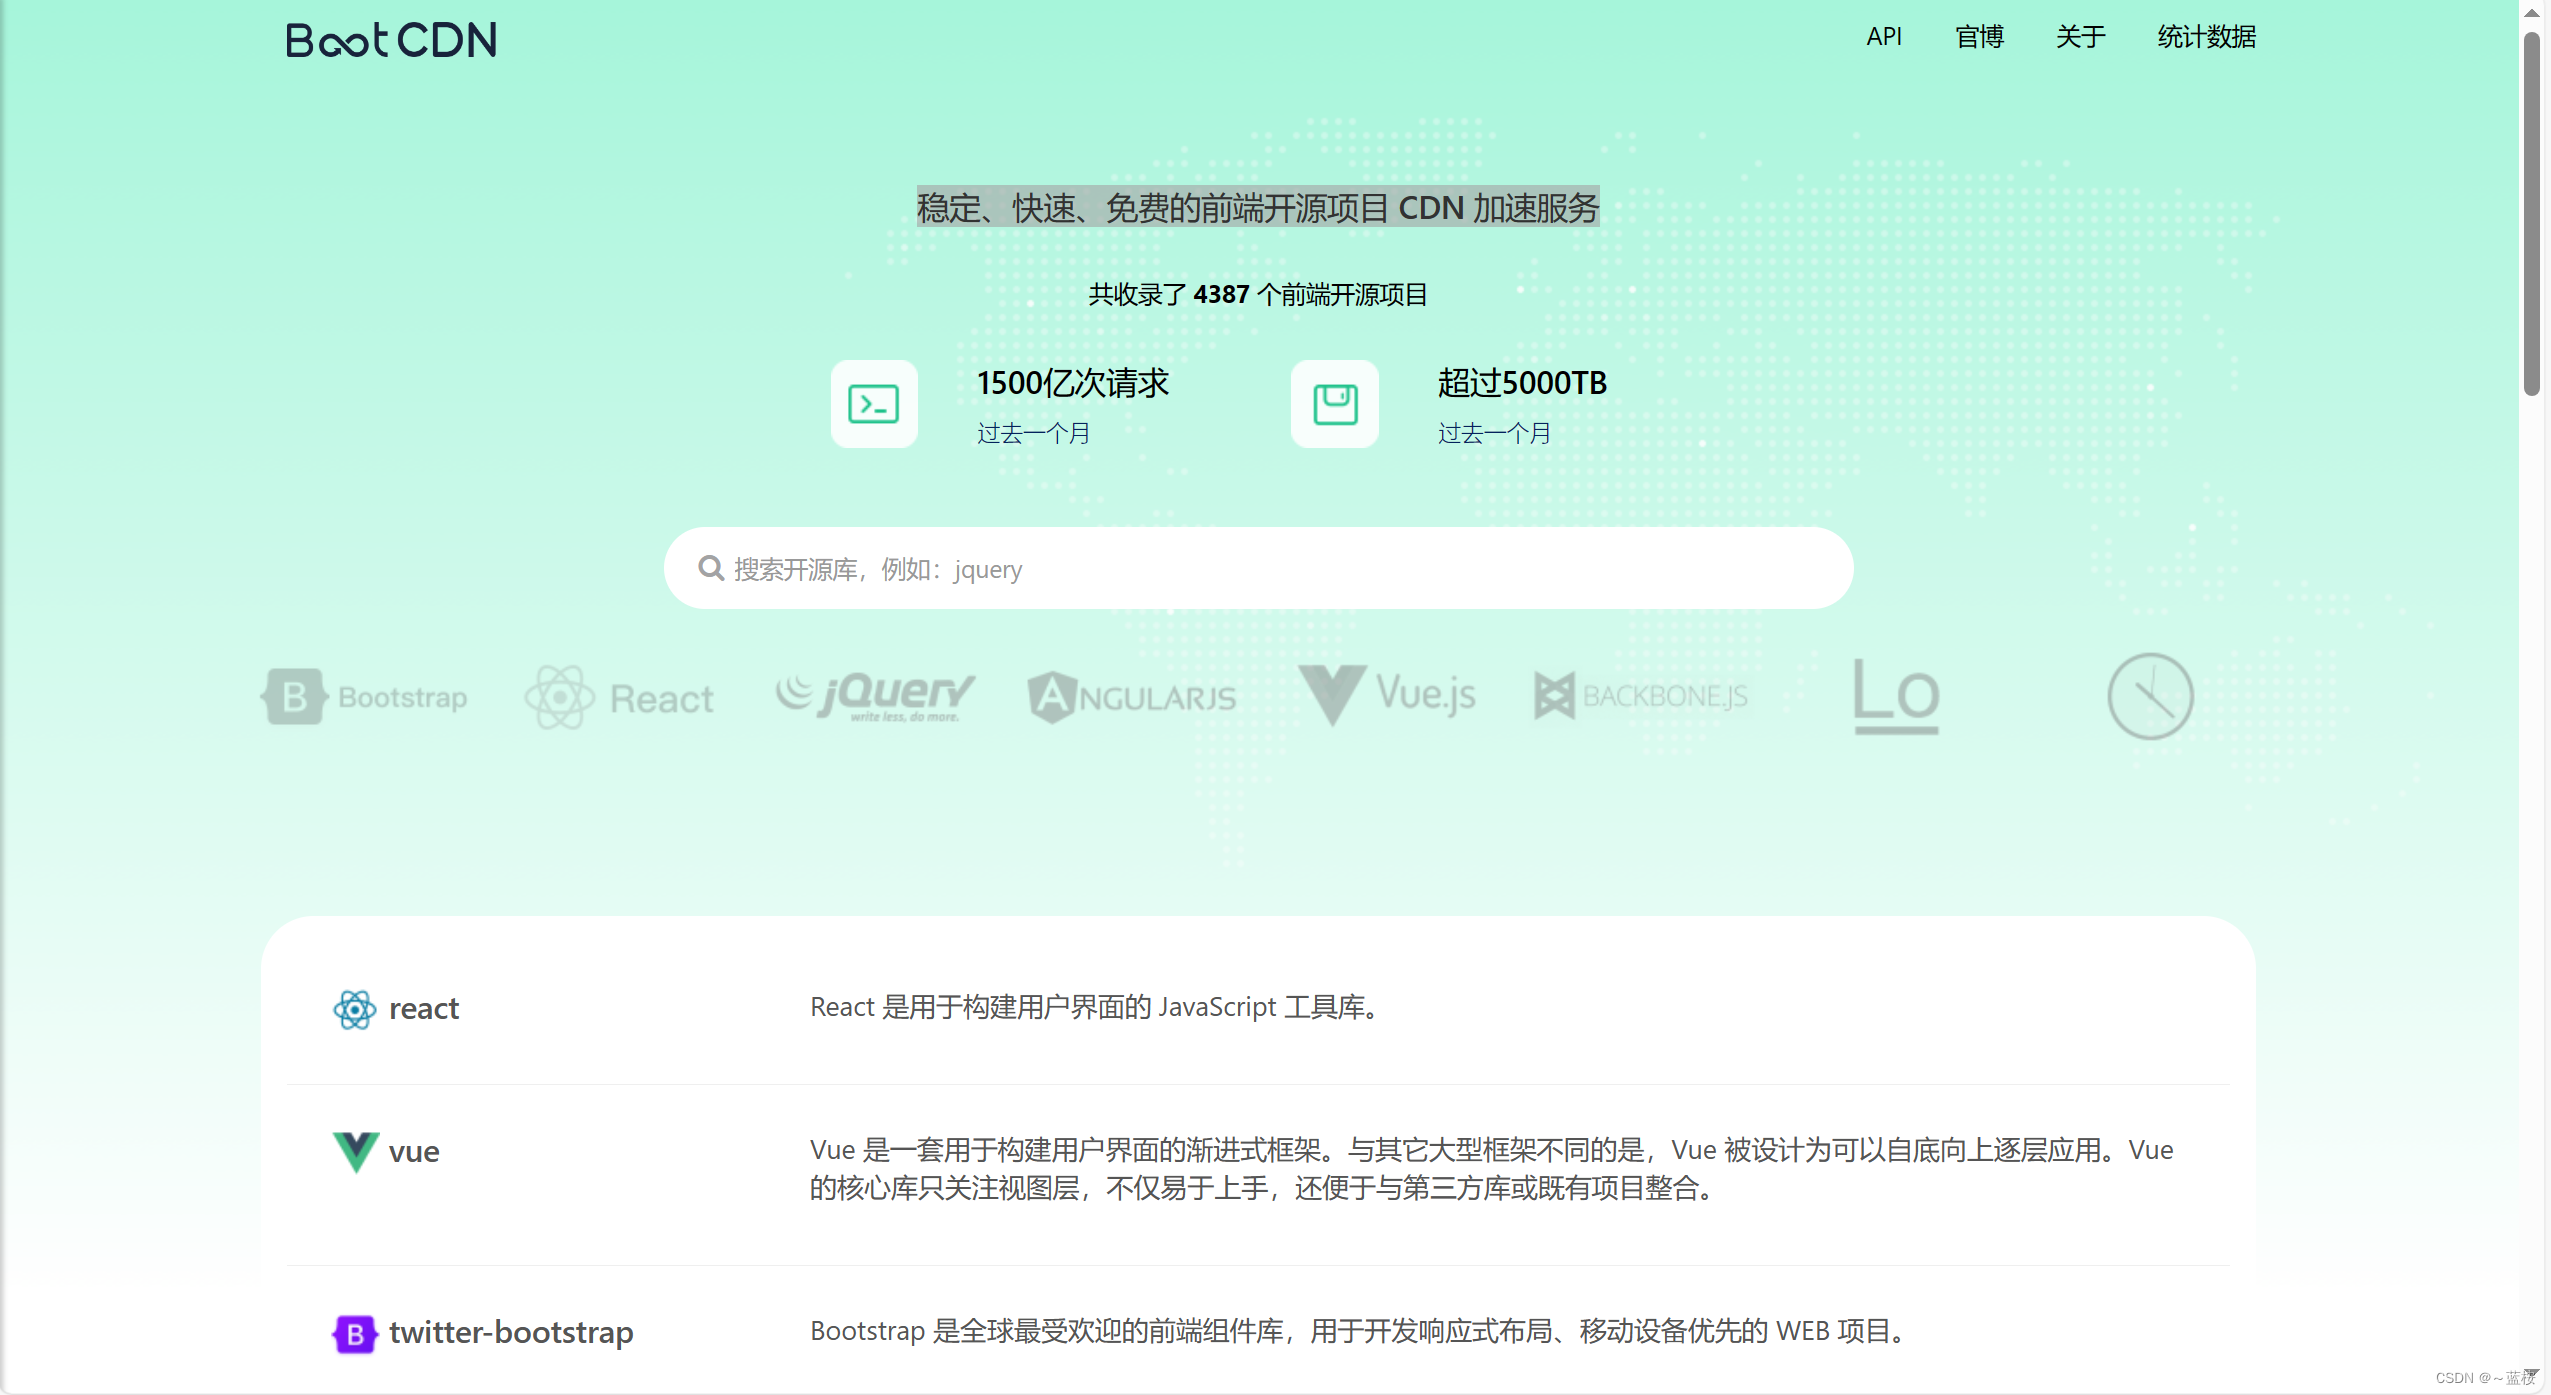2551x1395 pixels.
Task: Click the AngularJS logo
Action: (1132, 697)
